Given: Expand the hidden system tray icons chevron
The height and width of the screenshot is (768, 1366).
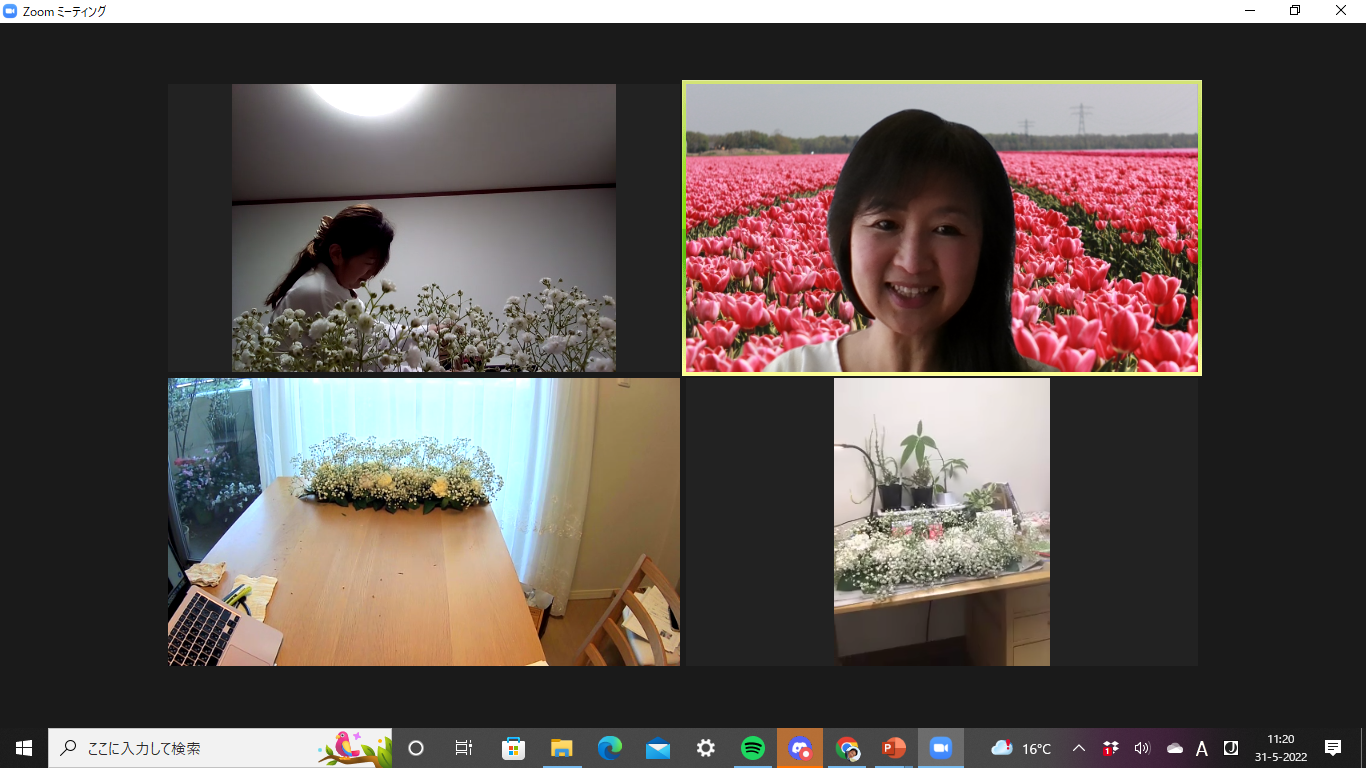Looking at the screenshot, I should point(1079,748).
